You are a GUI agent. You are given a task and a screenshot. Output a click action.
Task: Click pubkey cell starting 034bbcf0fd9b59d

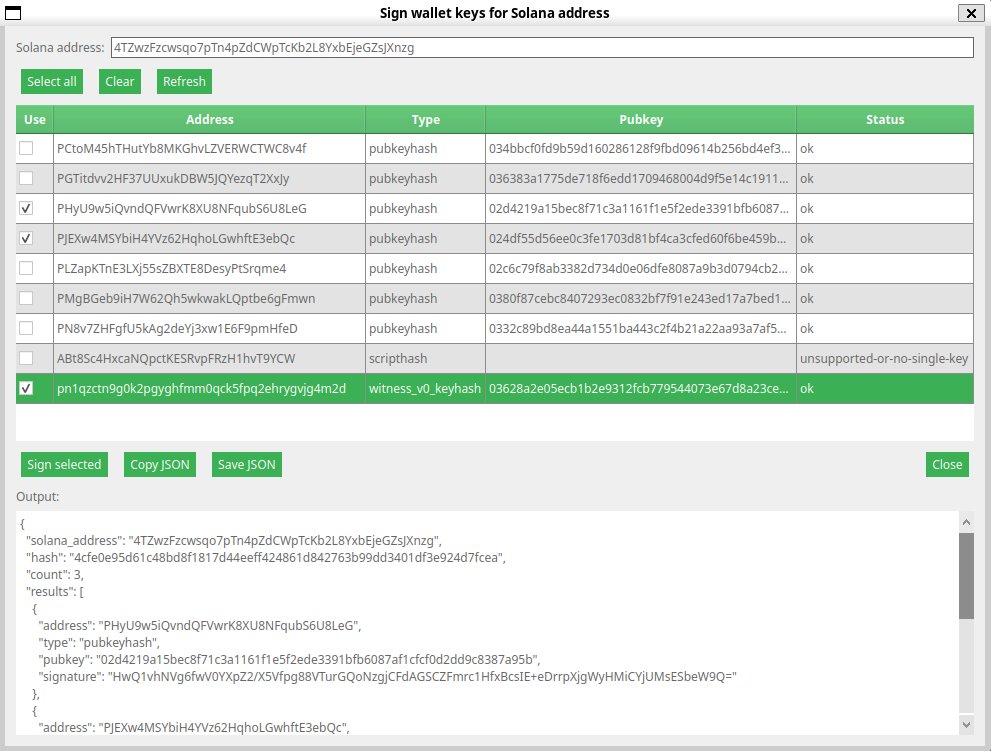(x=641, y=149)
